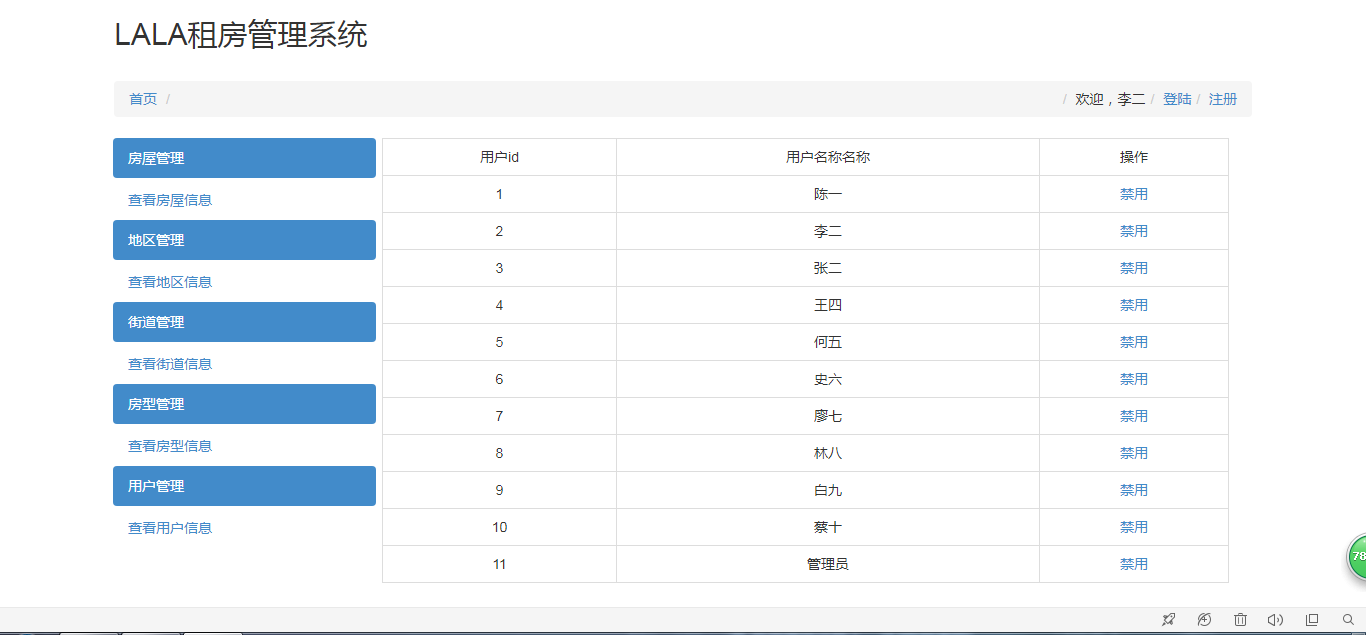
Task: Select the name cell 史六
Action: click(828, 379)
